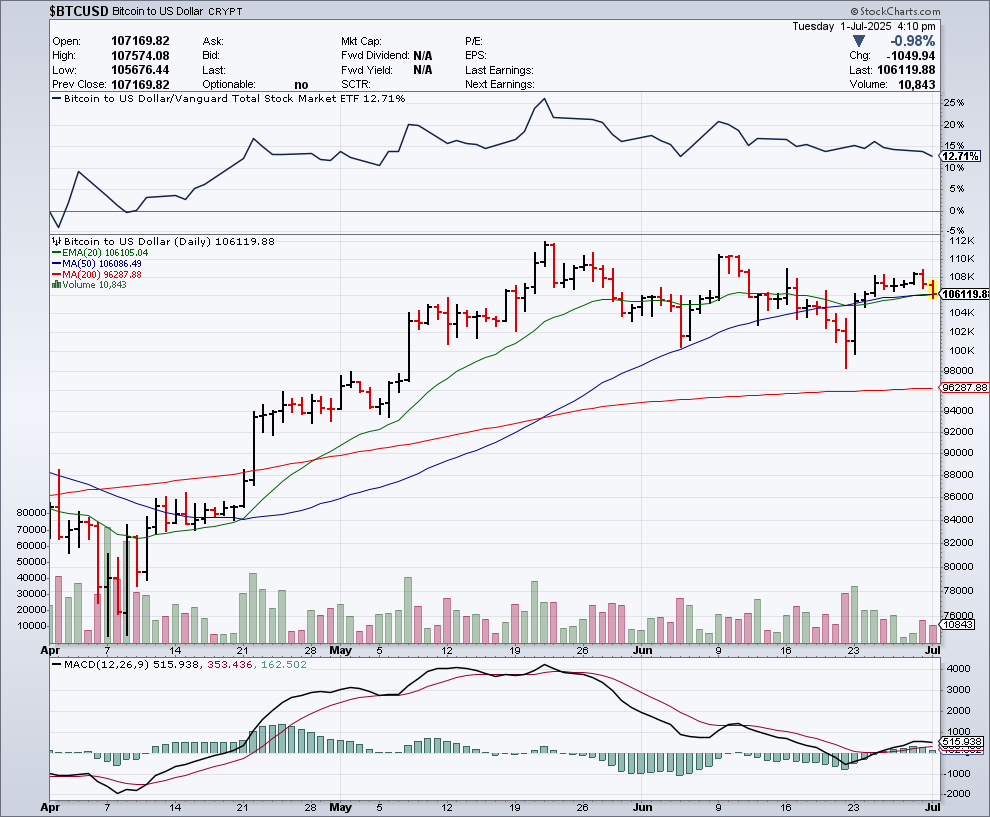
Task: Click the 12.71% relative strength value tag
Action: pyautogui.click(x=962, y=156)
